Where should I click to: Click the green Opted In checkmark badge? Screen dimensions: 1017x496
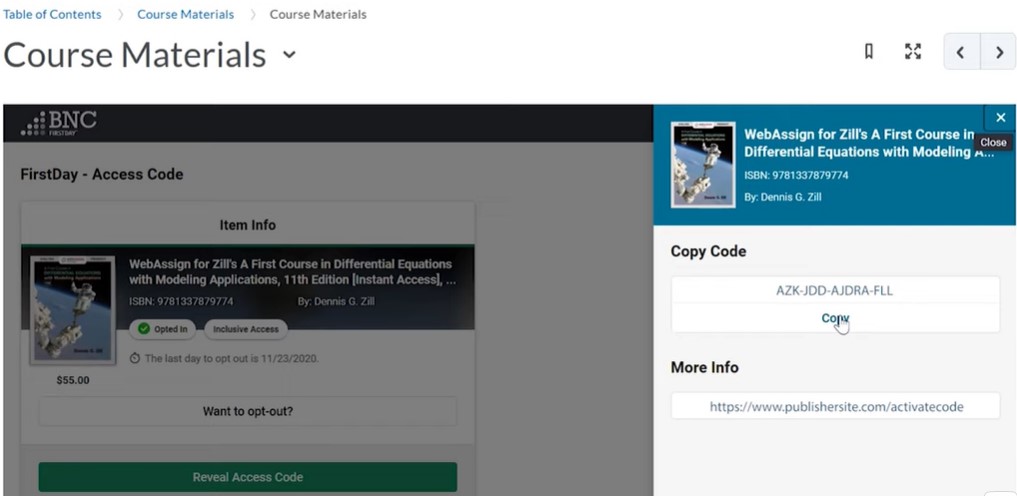(164, 329)
